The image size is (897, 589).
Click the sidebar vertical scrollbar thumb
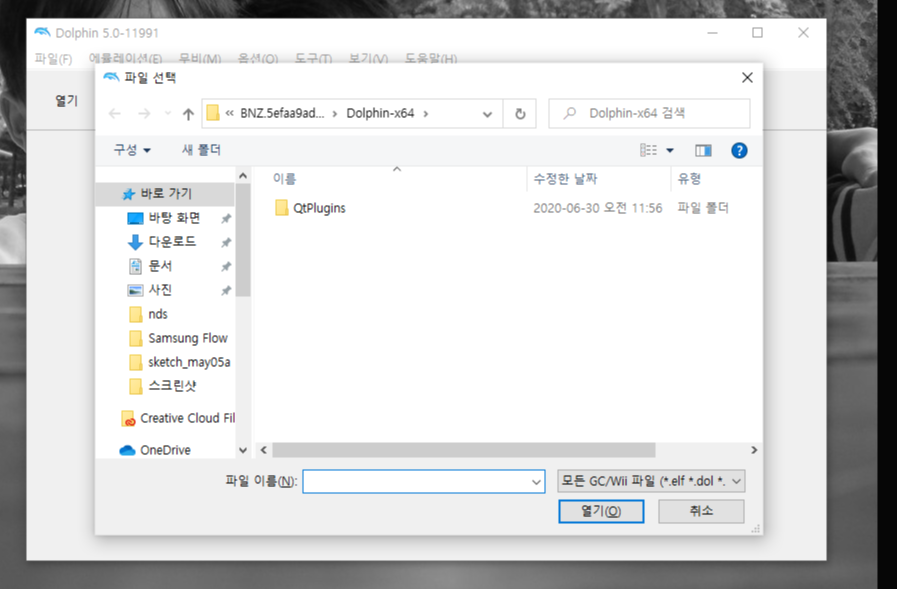(x=243, y=240)
